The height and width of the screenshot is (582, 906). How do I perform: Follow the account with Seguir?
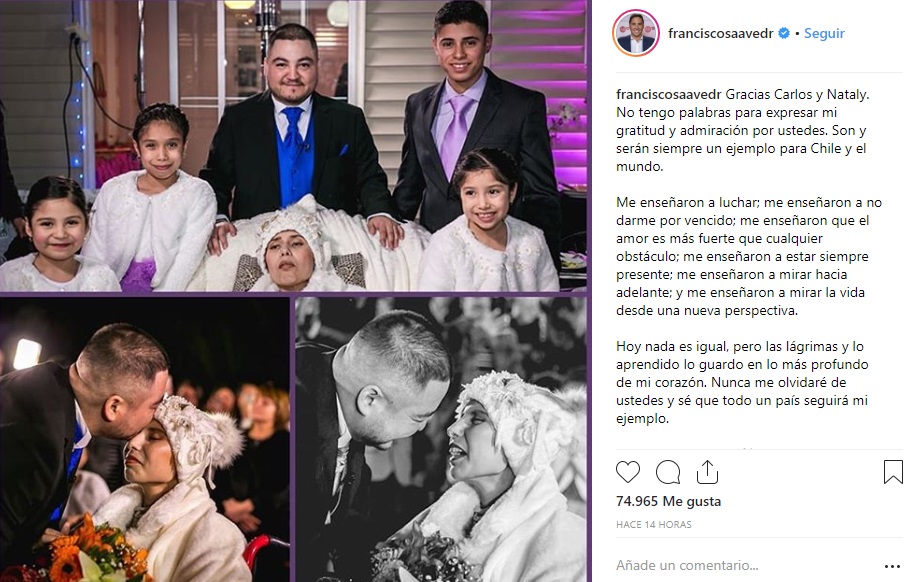(x=824, y=34)
